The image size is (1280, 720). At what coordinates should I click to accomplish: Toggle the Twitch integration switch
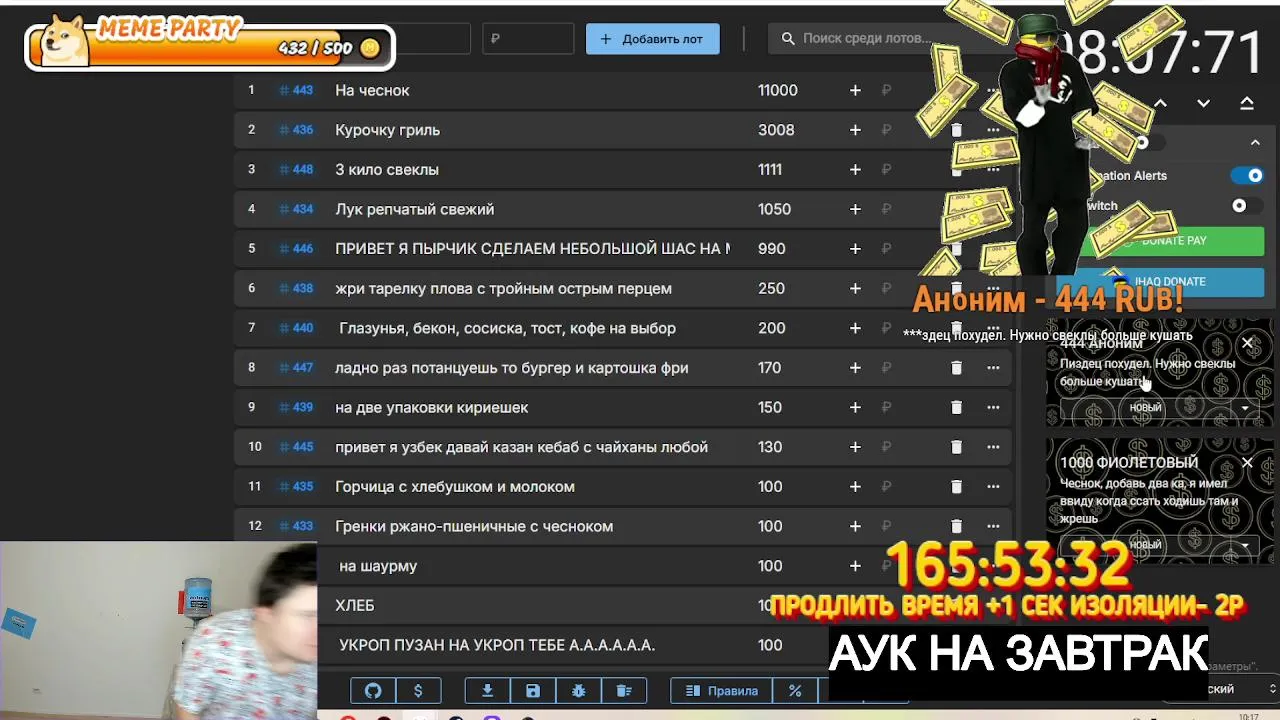(x=1246, y=206)
